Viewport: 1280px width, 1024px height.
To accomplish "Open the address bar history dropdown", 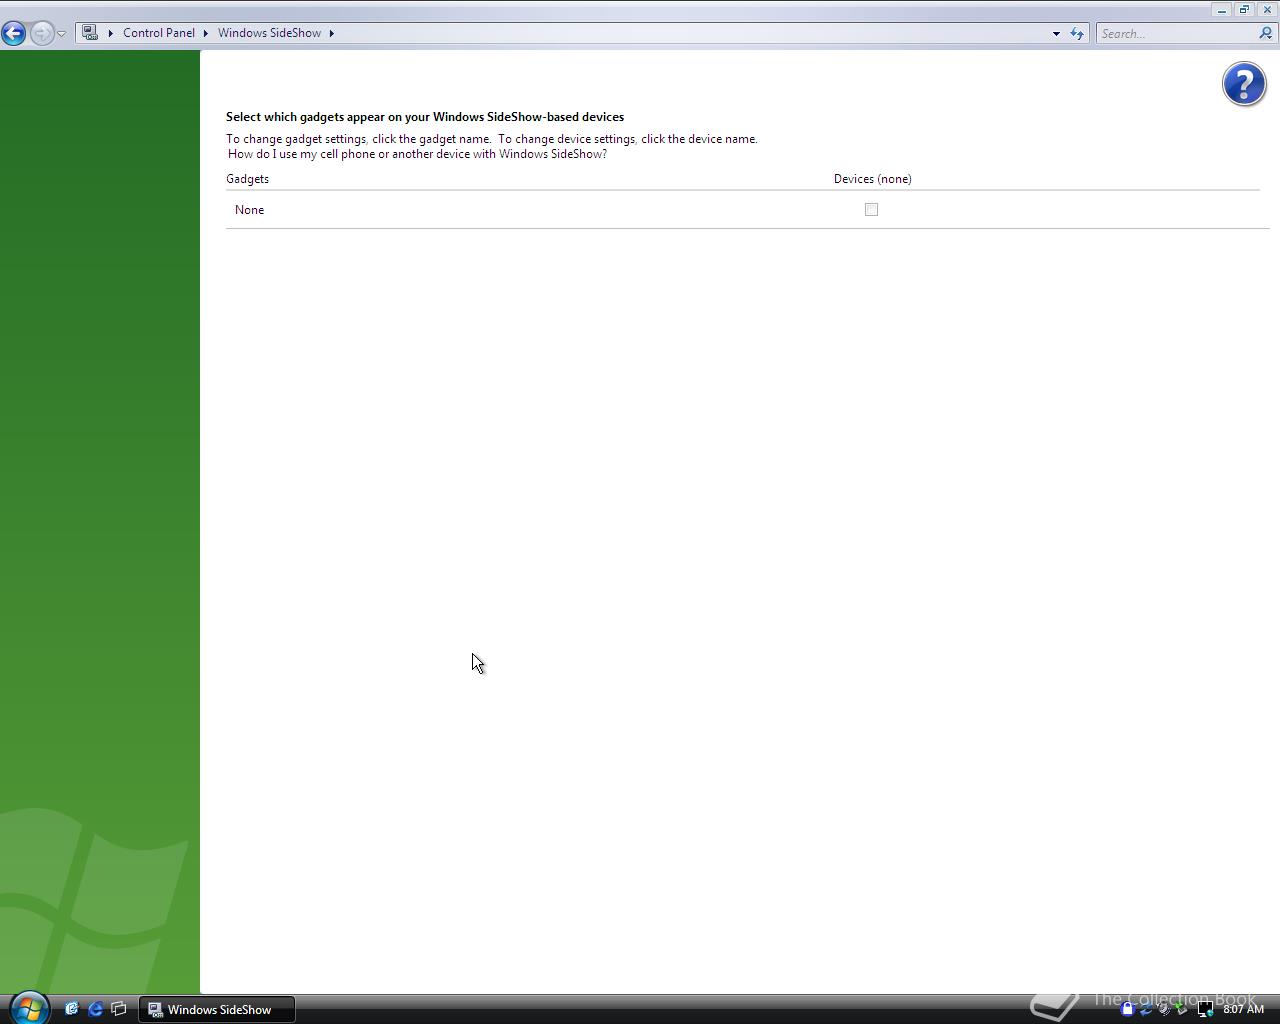I will pyautogui.click(x=1056, y=34).
